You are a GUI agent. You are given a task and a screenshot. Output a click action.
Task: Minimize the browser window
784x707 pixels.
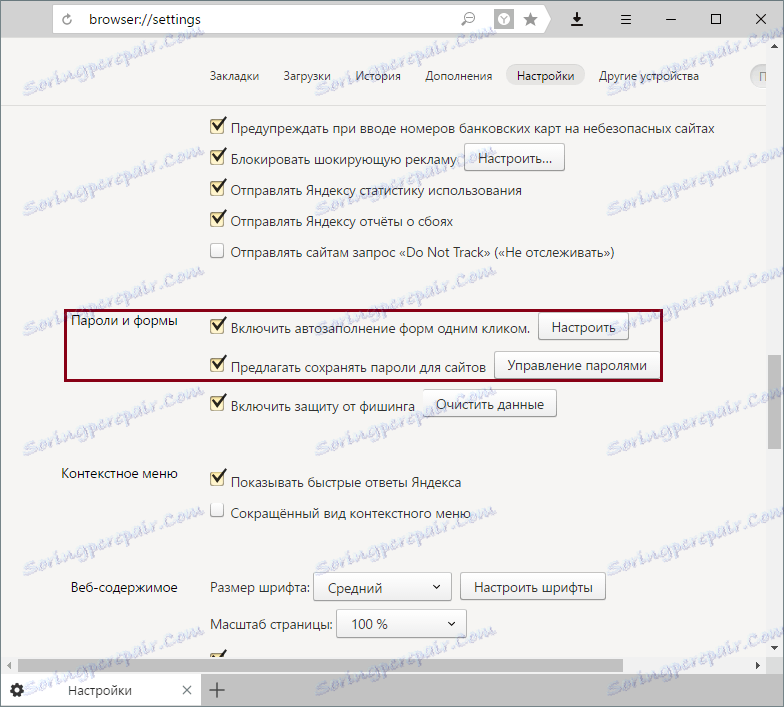pyautogui.click(x=670, y=20)
